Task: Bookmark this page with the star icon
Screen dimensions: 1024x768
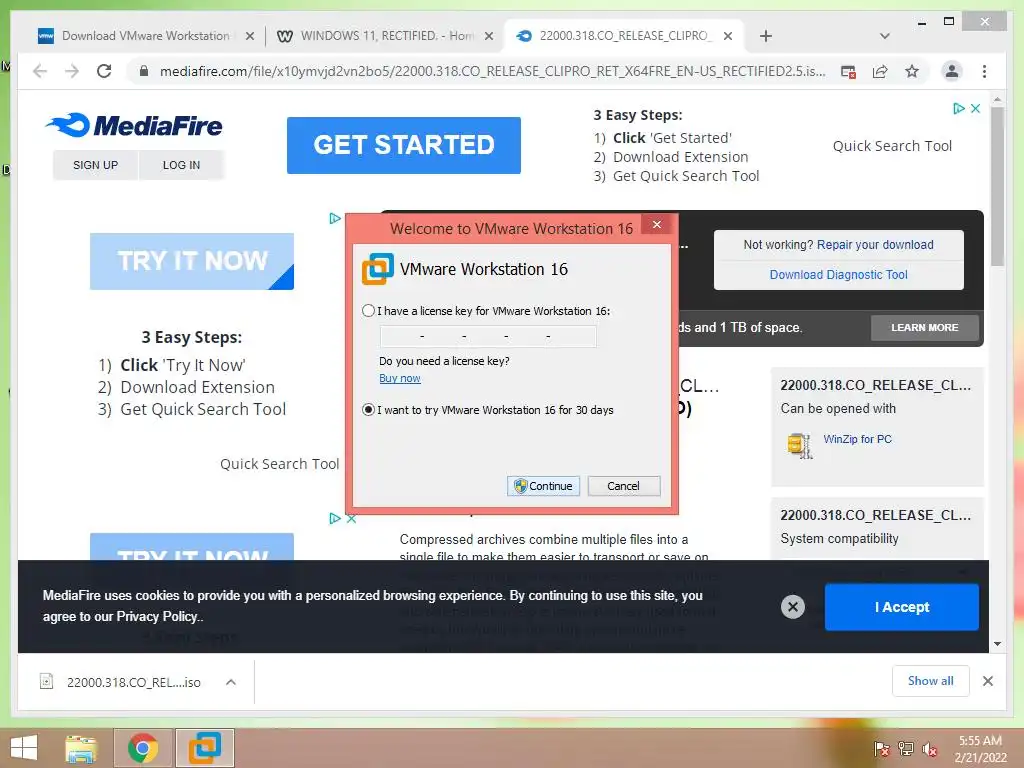Action: pyautogui.click(x=912, y=71)
